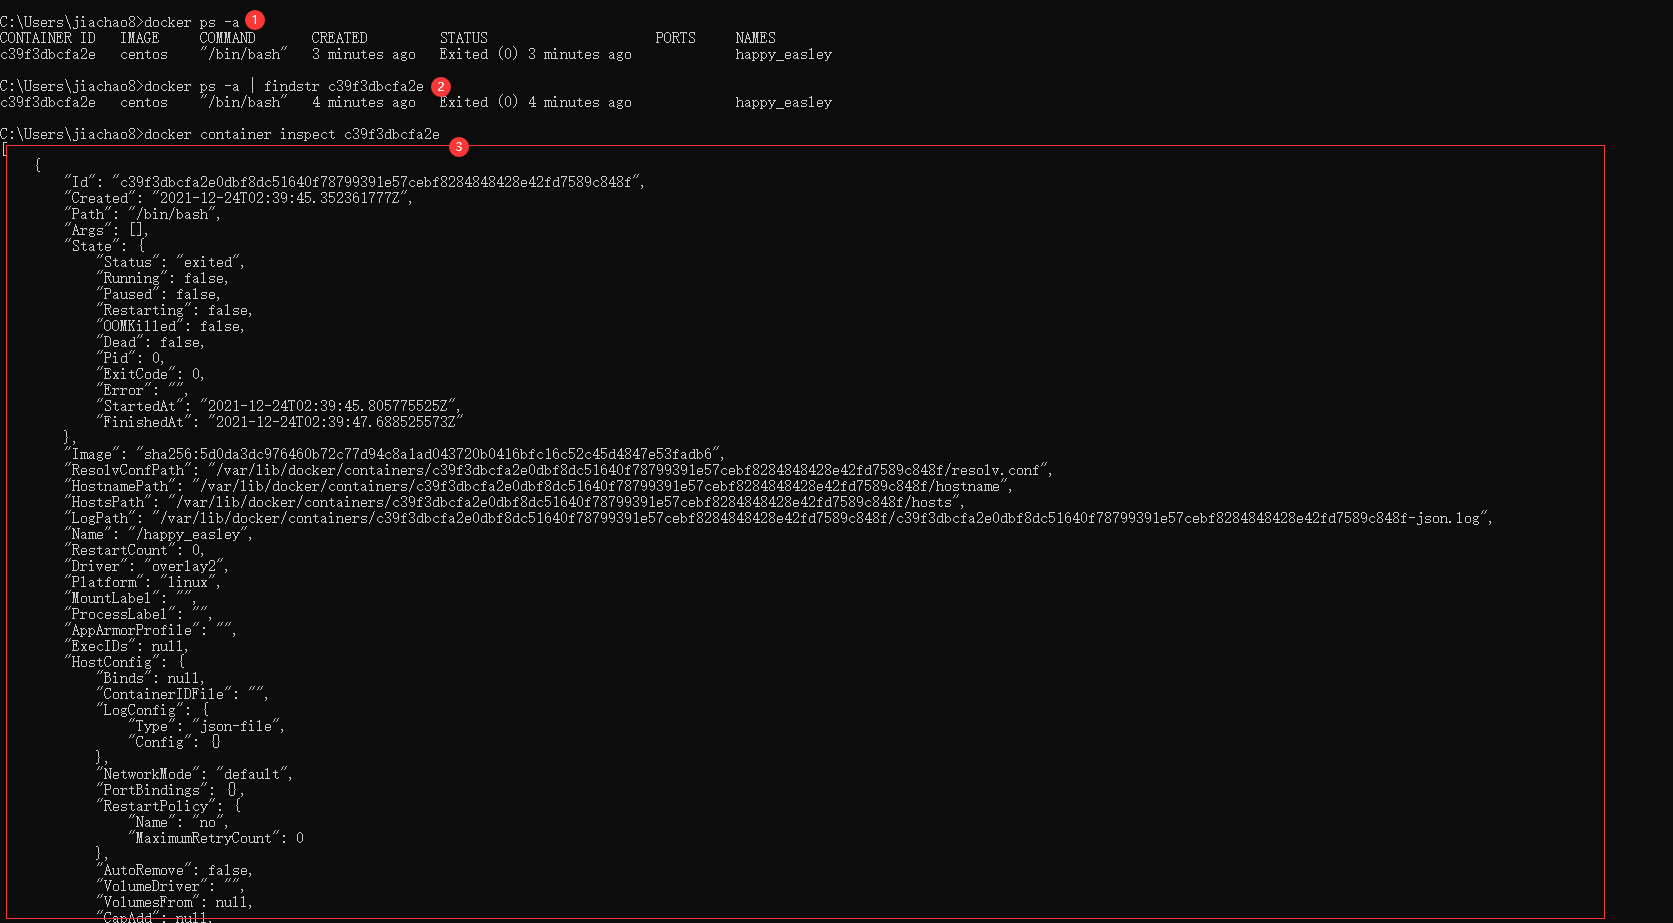This screenshot has height=923, width=1673.
Task: Select the "StartedAt" timestamp line
Action: tap(280, 406)
